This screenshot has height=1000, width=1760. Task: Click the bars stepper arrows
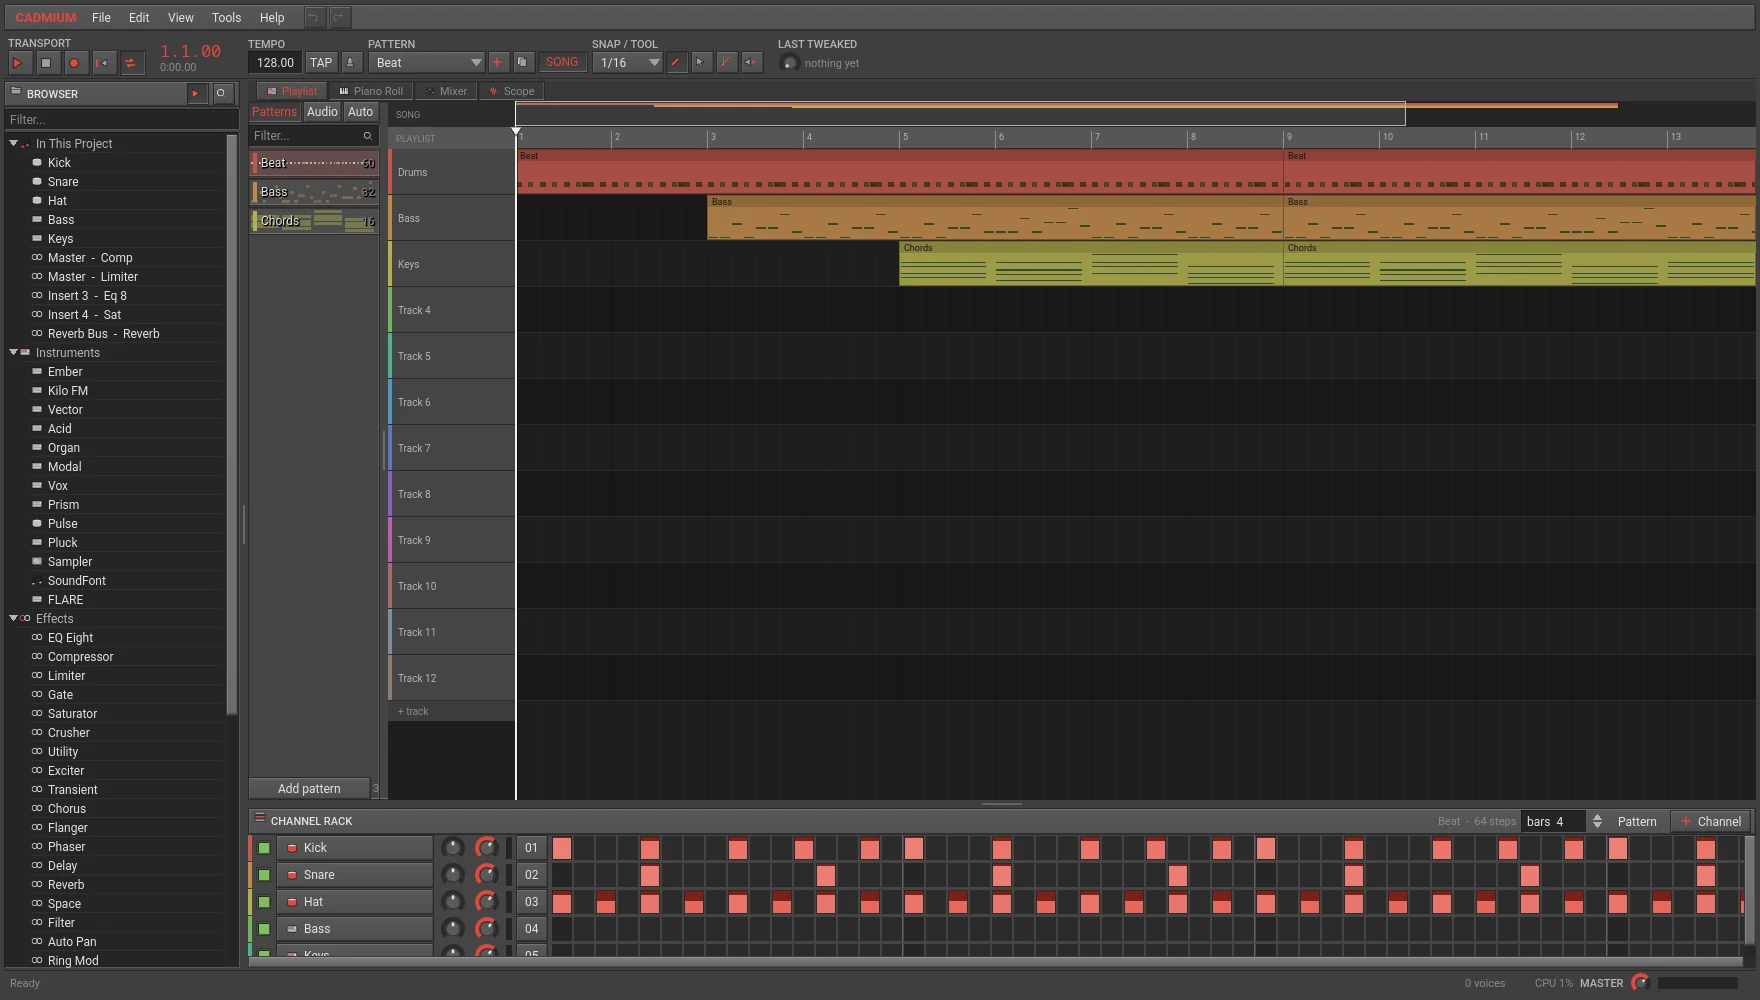click(1597, 821)
